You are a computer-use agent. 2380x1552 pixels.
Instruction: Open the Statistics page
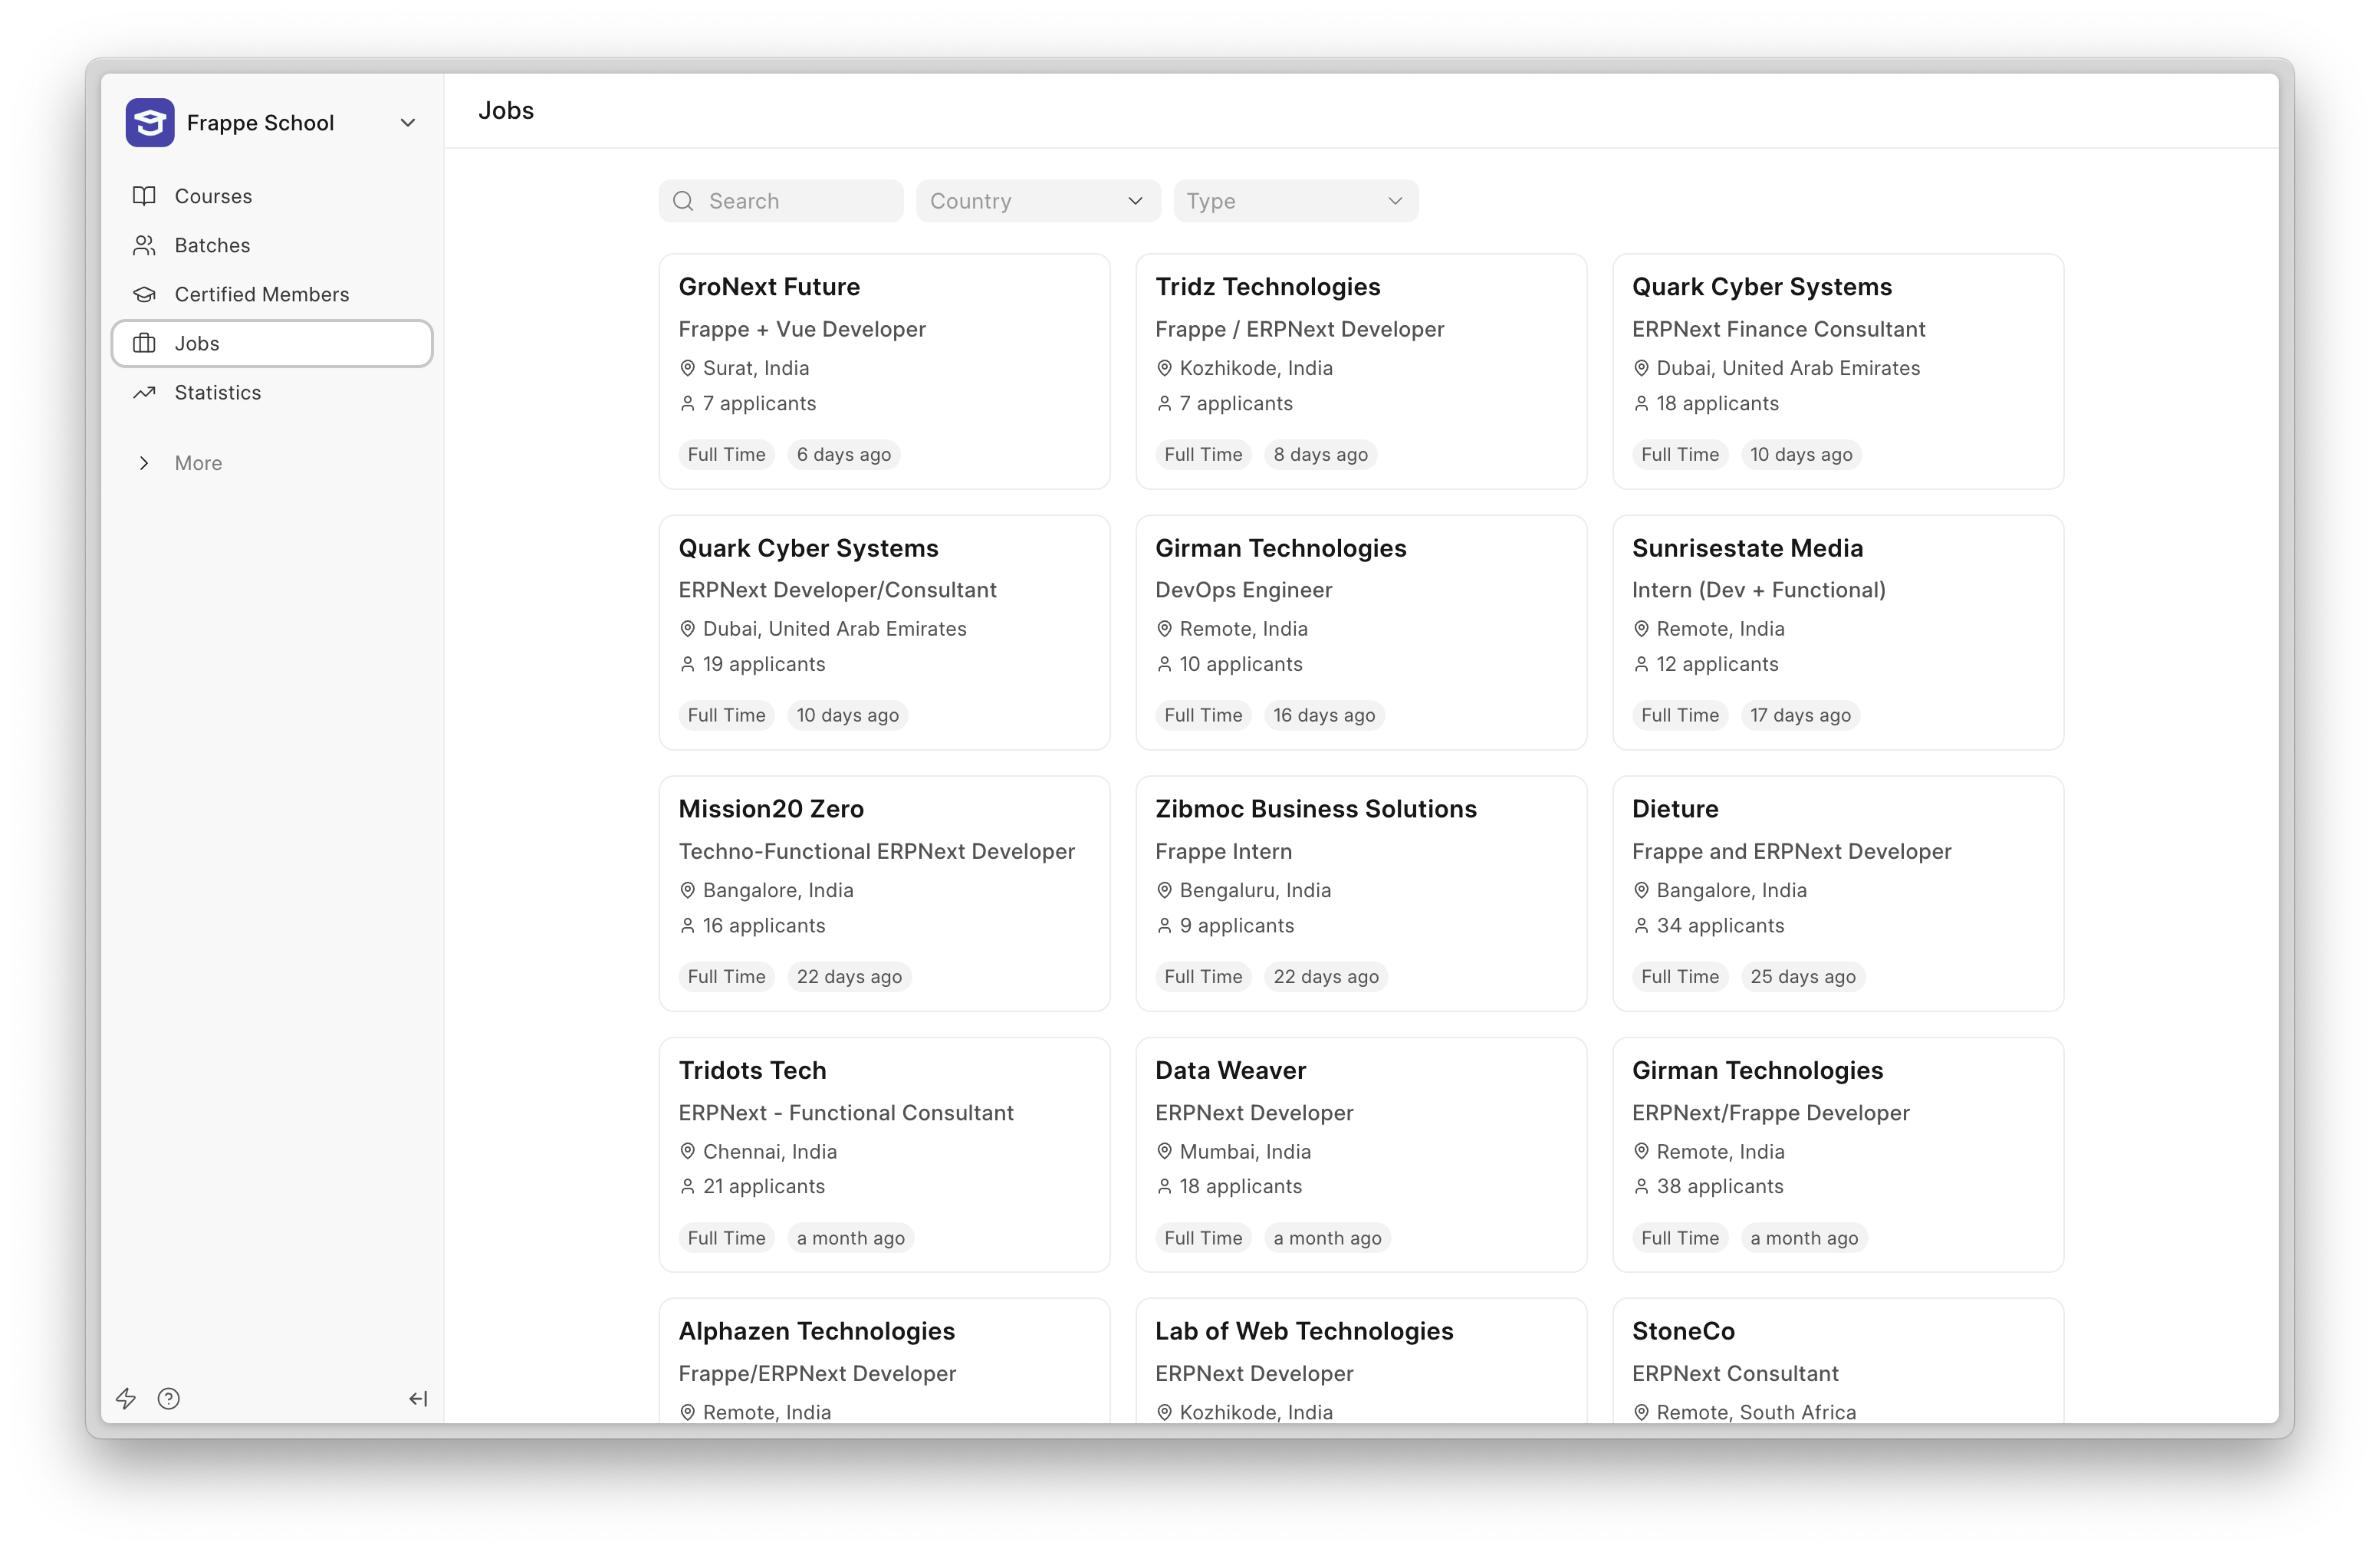pos(272,392)
